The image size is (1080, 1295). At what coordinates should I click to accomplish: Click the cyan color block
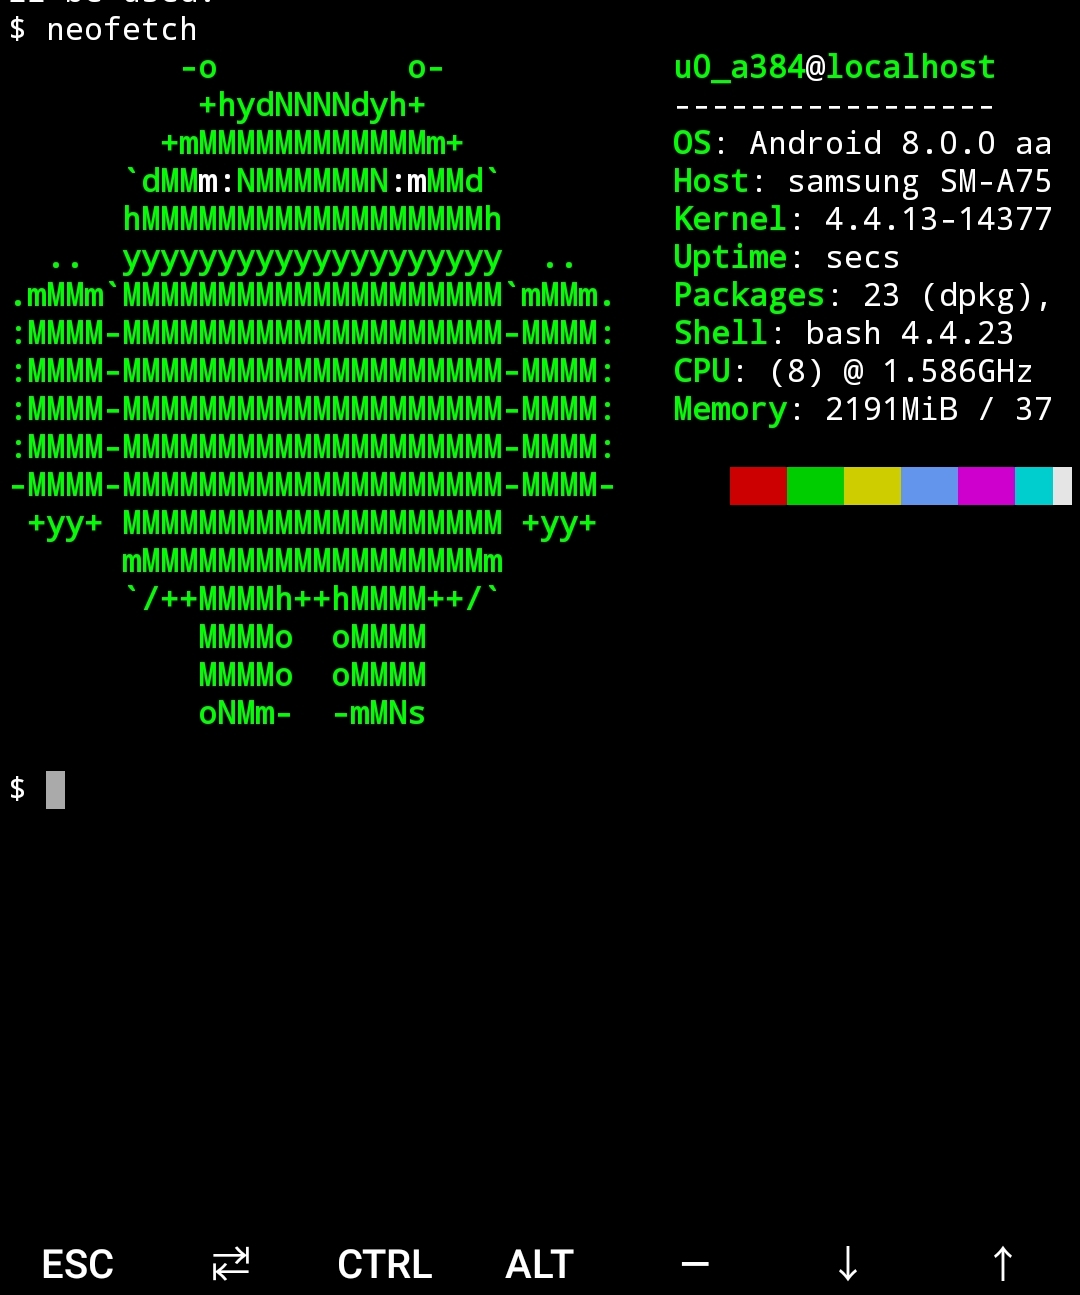pos(1034,485)
